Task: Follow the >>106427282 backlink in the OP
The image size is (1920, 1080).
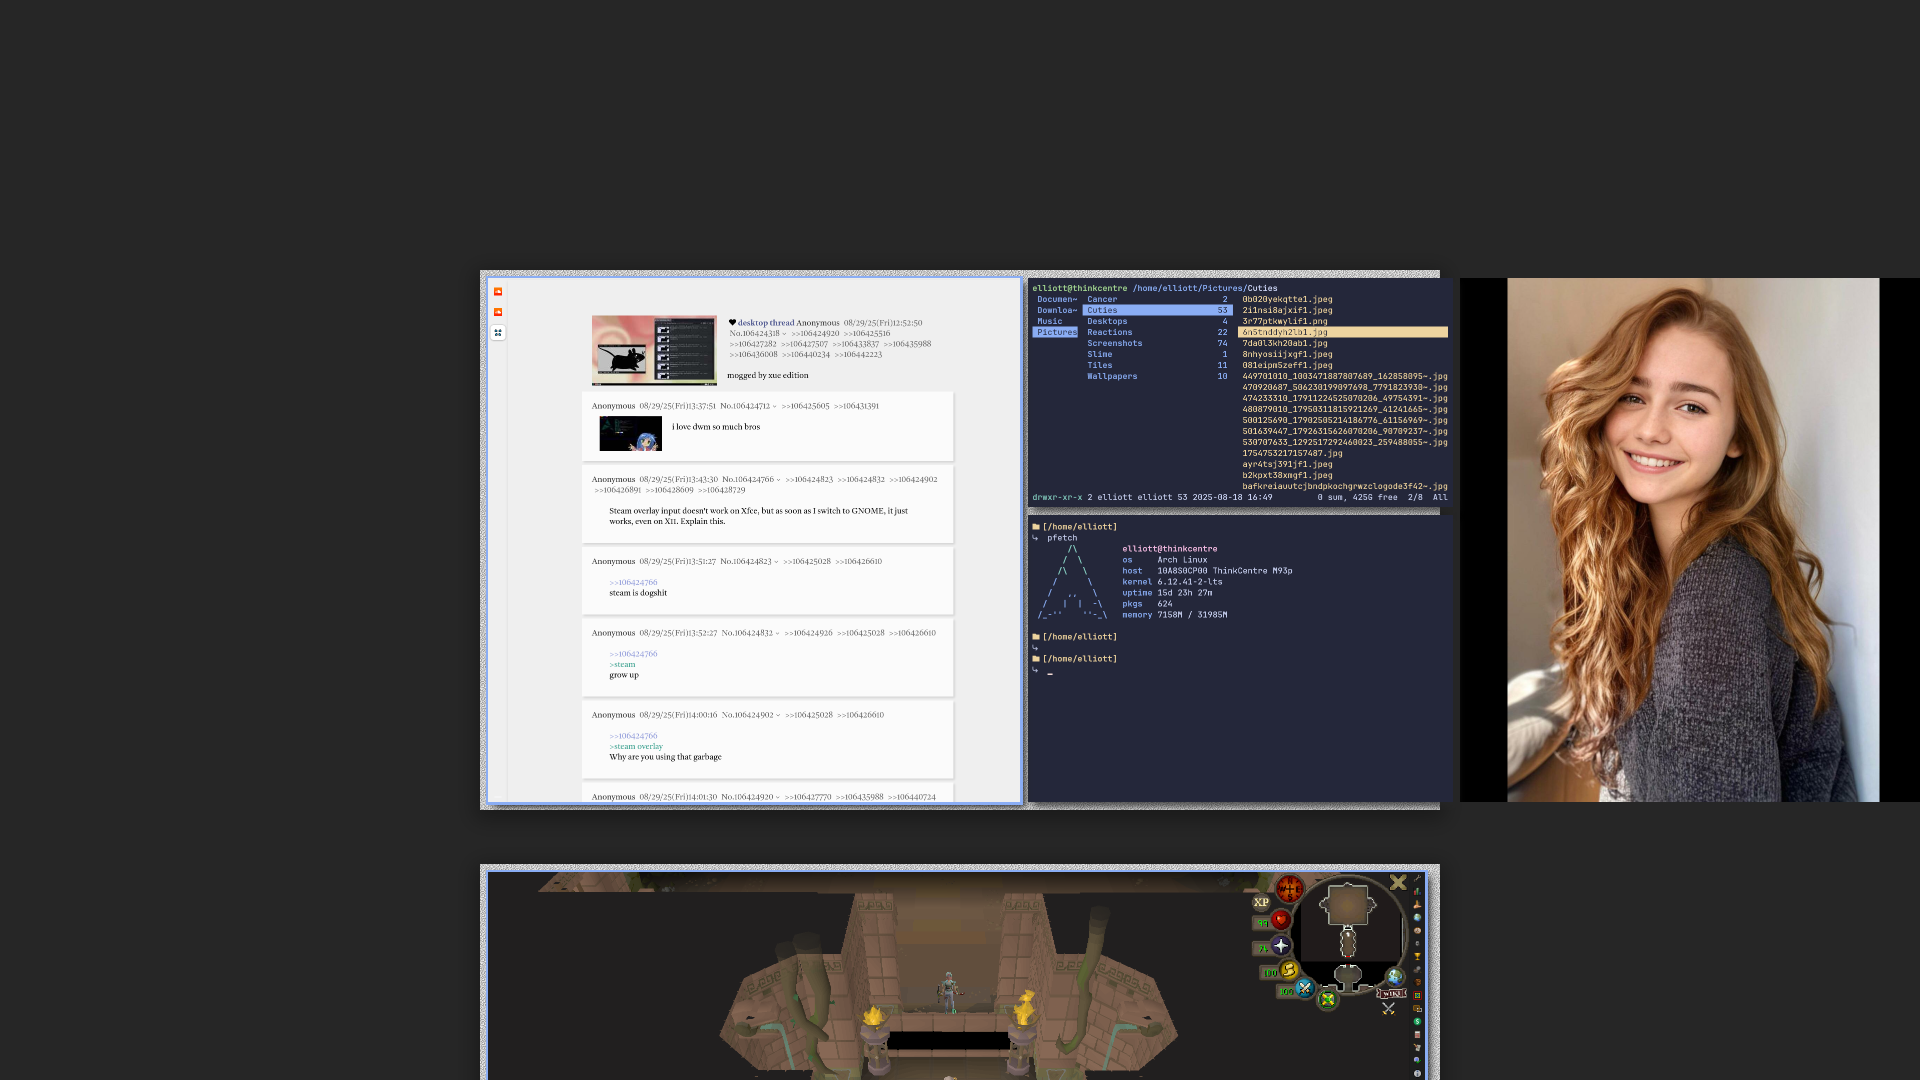Action: point(753,344)
